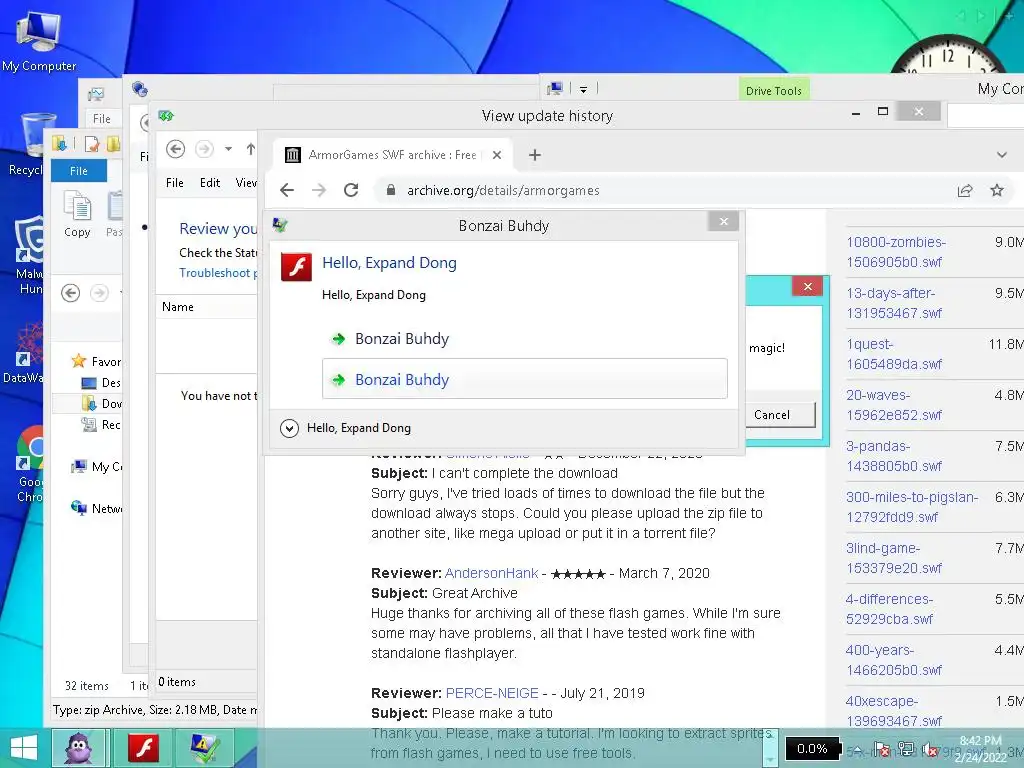Download 4-differences-52929cba.swf
This screenshot has width=1024, height=768.
point(889,609)
